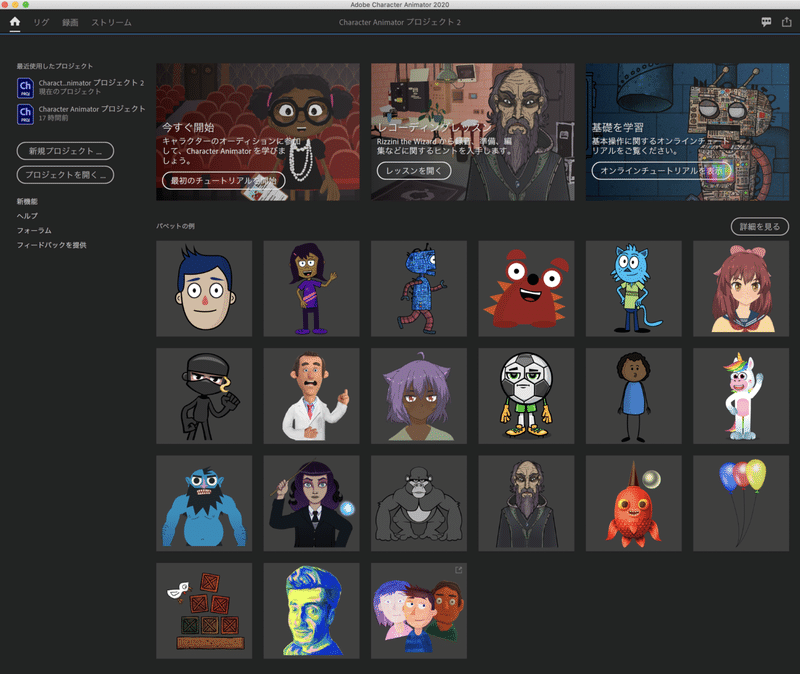Click the レッスンを開く button

[x=414, y=171]
